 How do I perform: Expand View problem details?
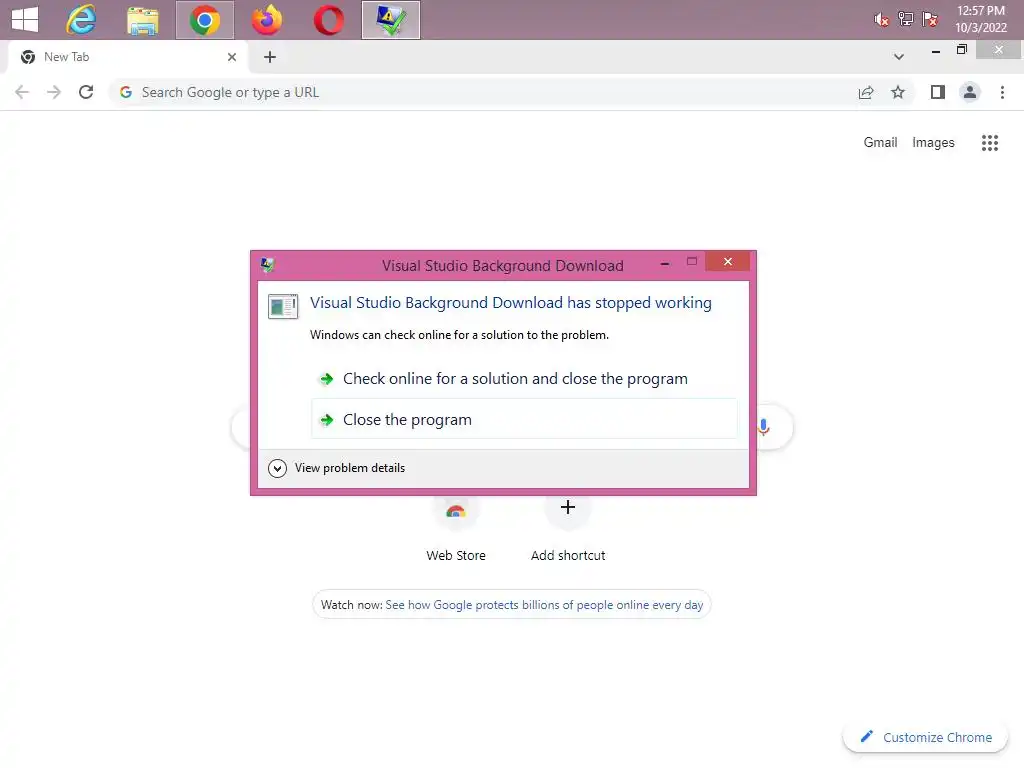click(x=336, y=468)
